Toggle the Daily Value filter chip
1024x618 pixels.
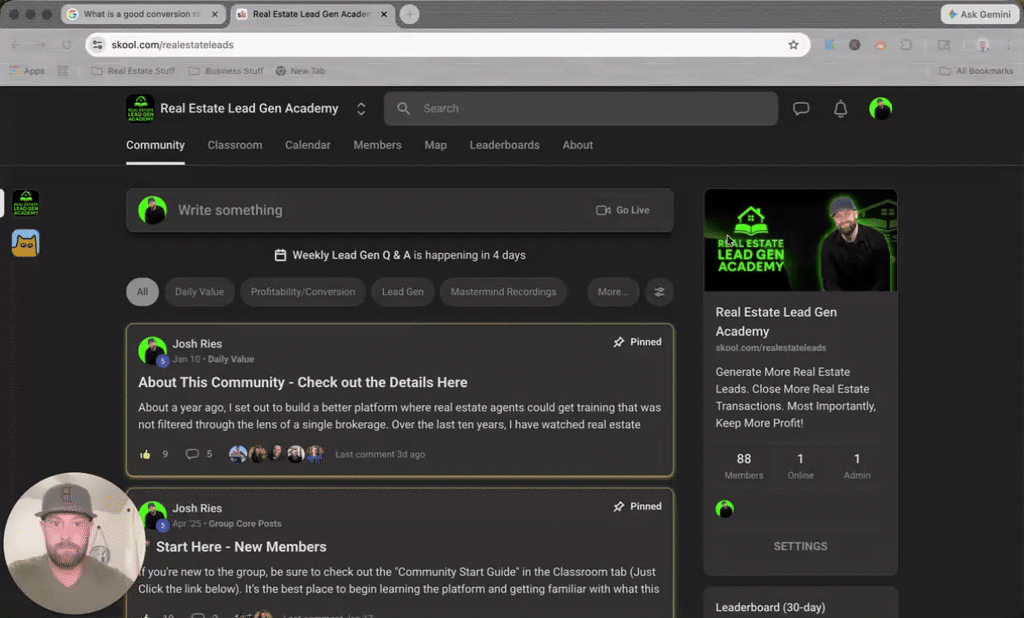(199, 292)
